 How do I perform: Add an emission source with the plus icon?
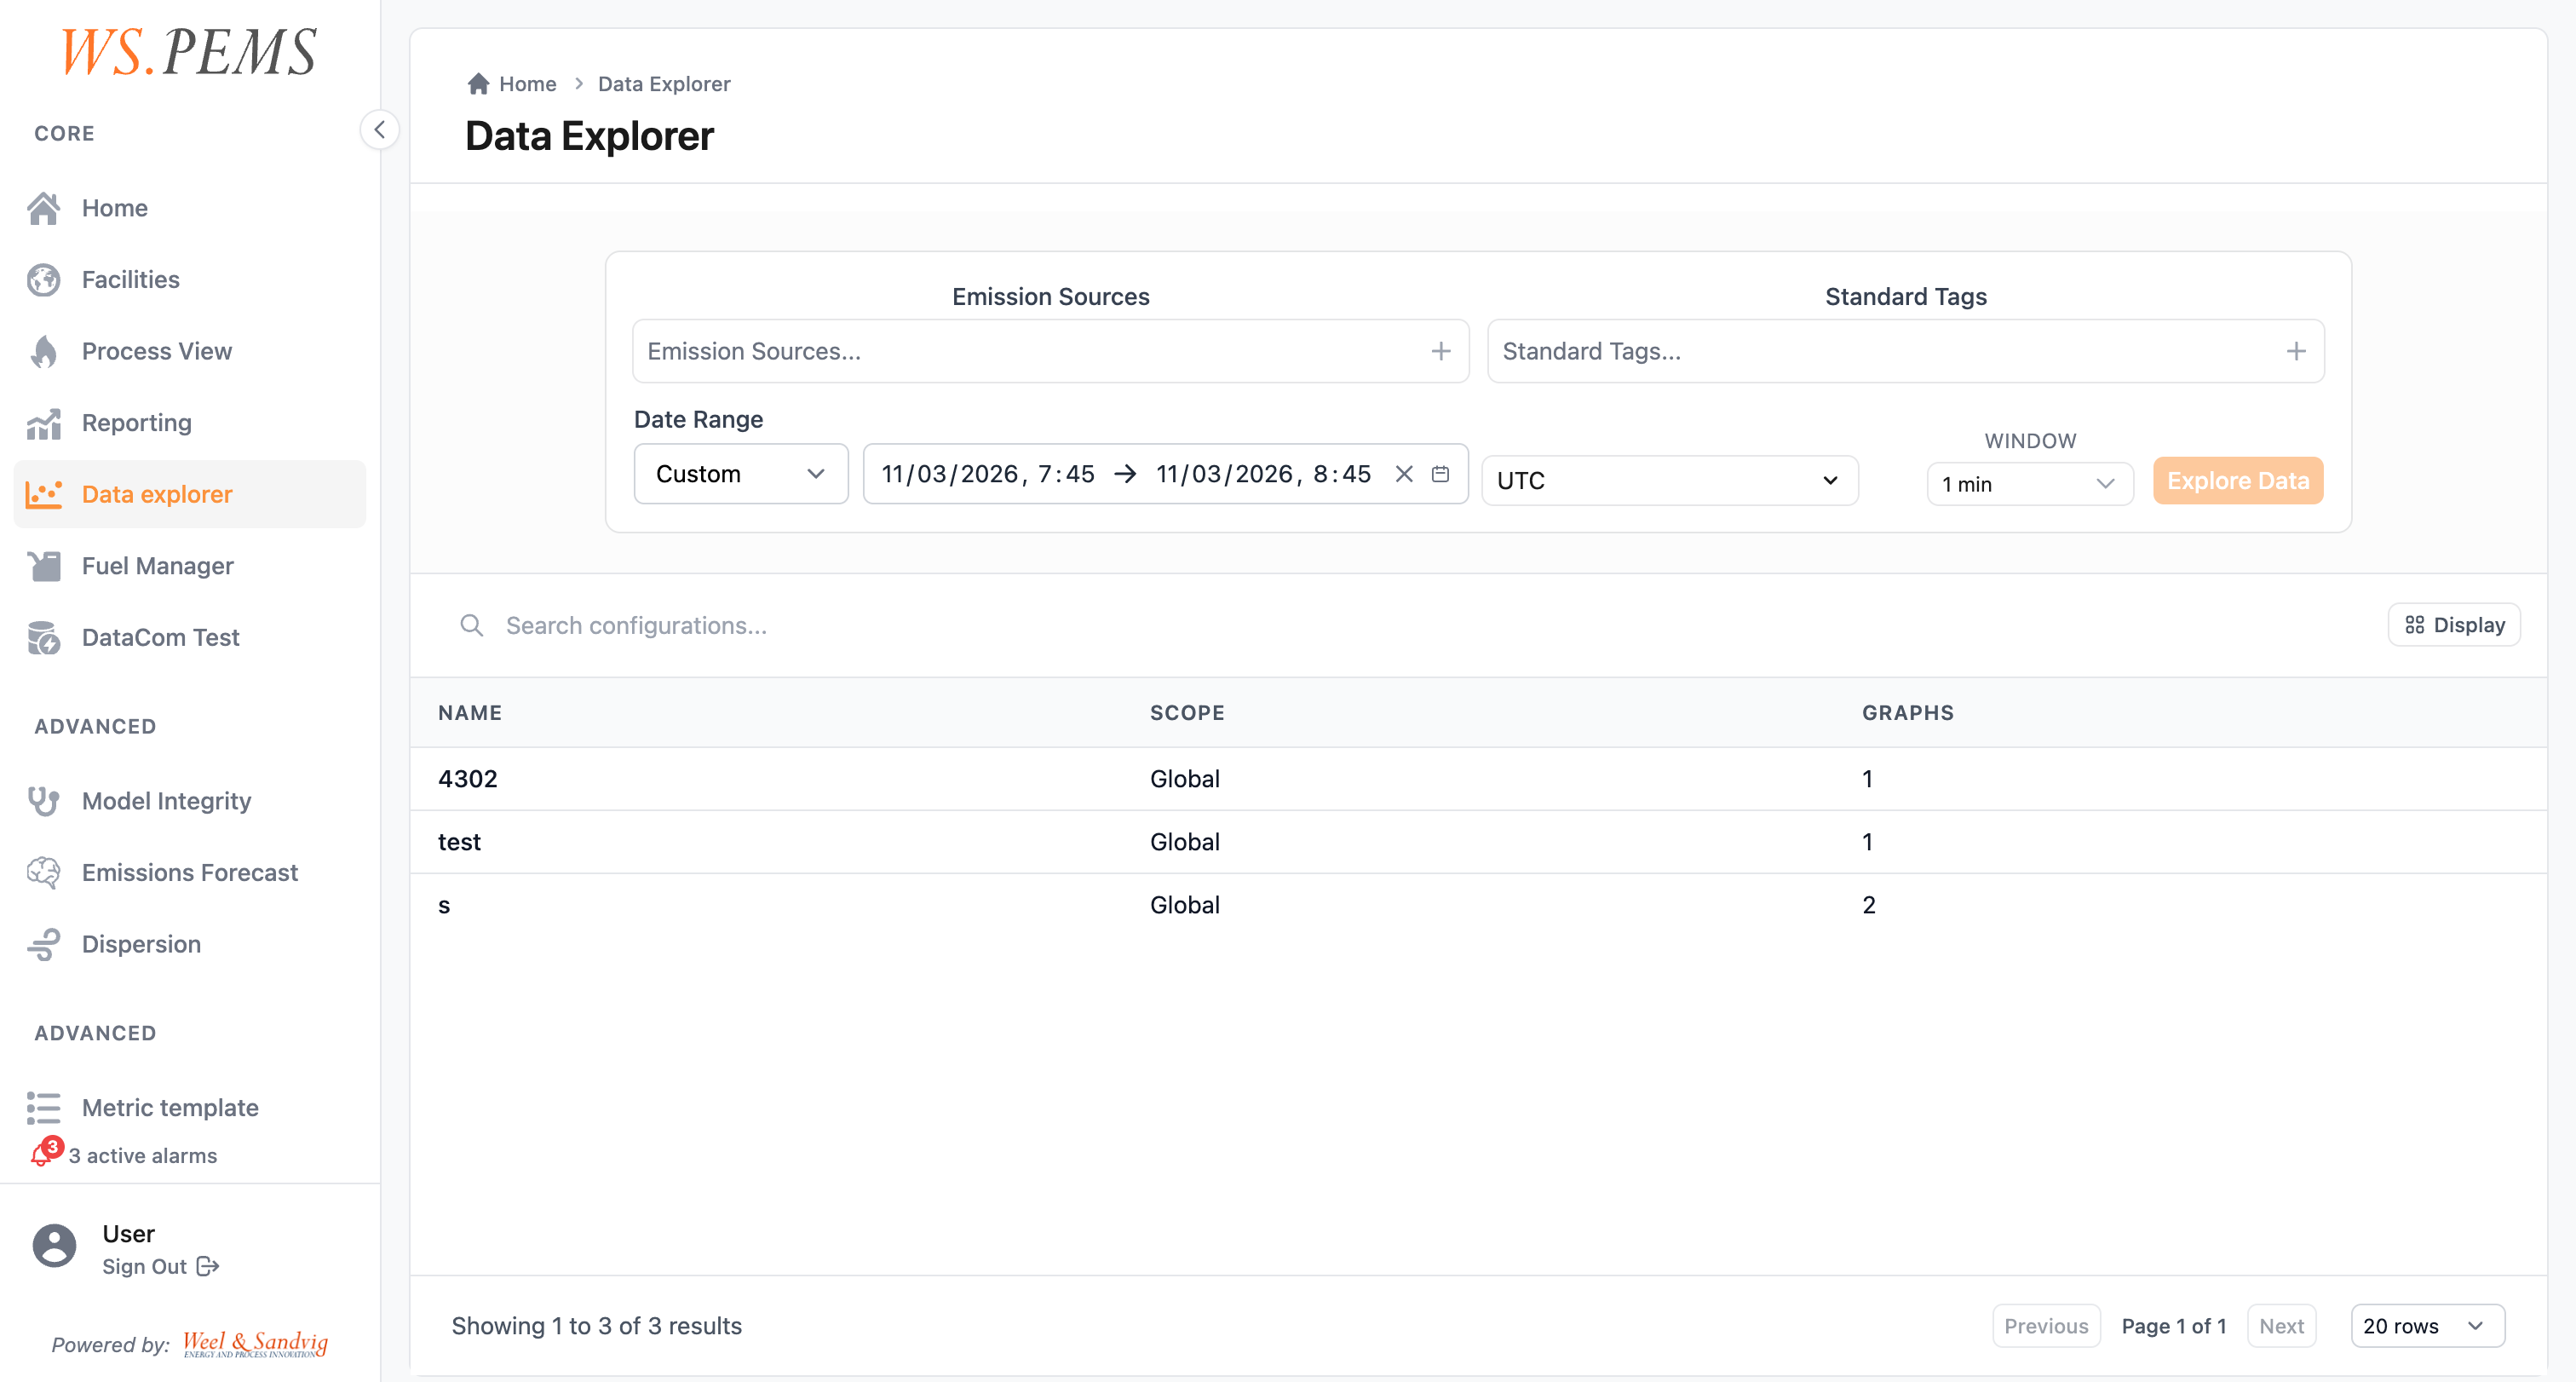click(1441, 351)
